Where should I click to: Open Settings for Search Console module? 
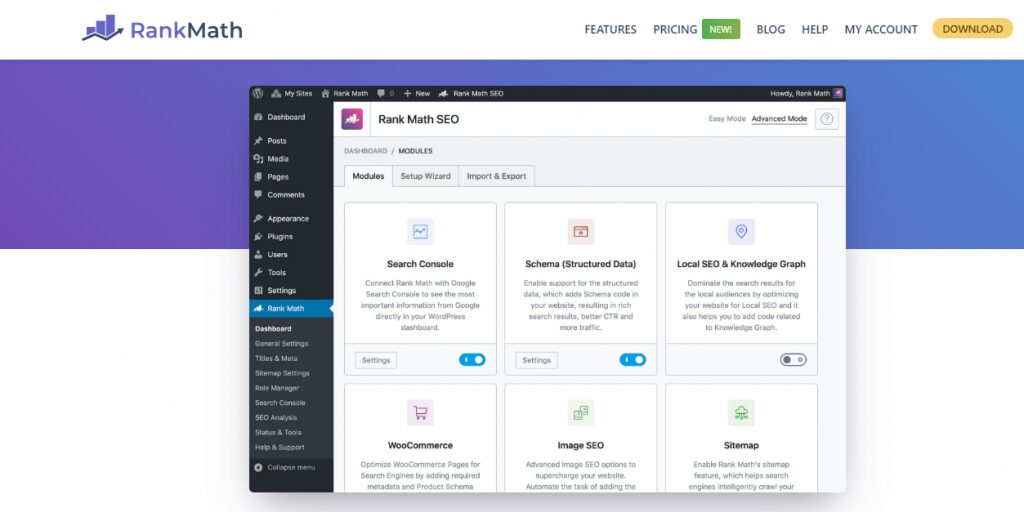point(376,360)
